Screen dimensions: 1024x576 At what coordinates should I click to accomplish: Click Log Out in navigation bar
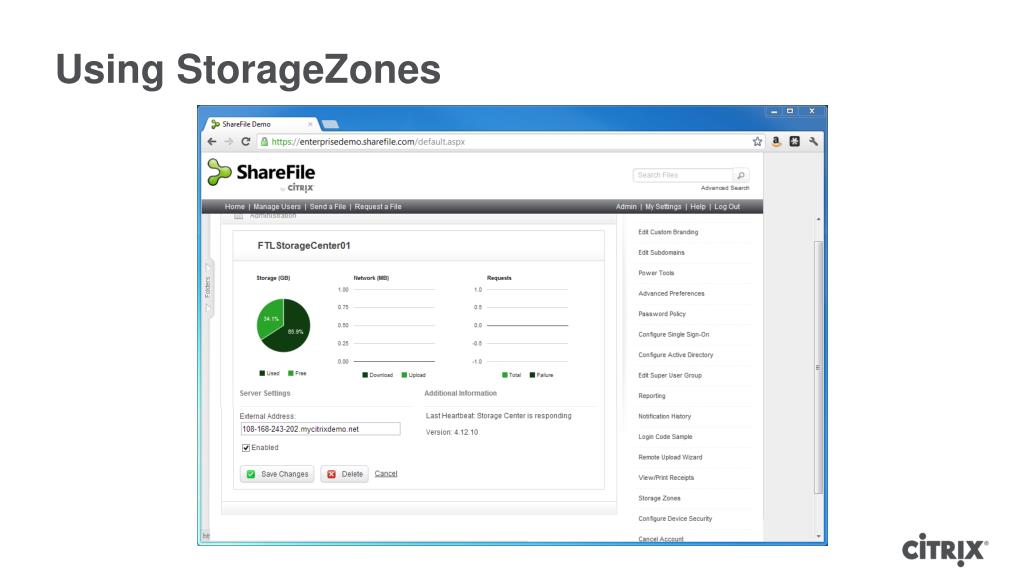[x=727, y=206]
